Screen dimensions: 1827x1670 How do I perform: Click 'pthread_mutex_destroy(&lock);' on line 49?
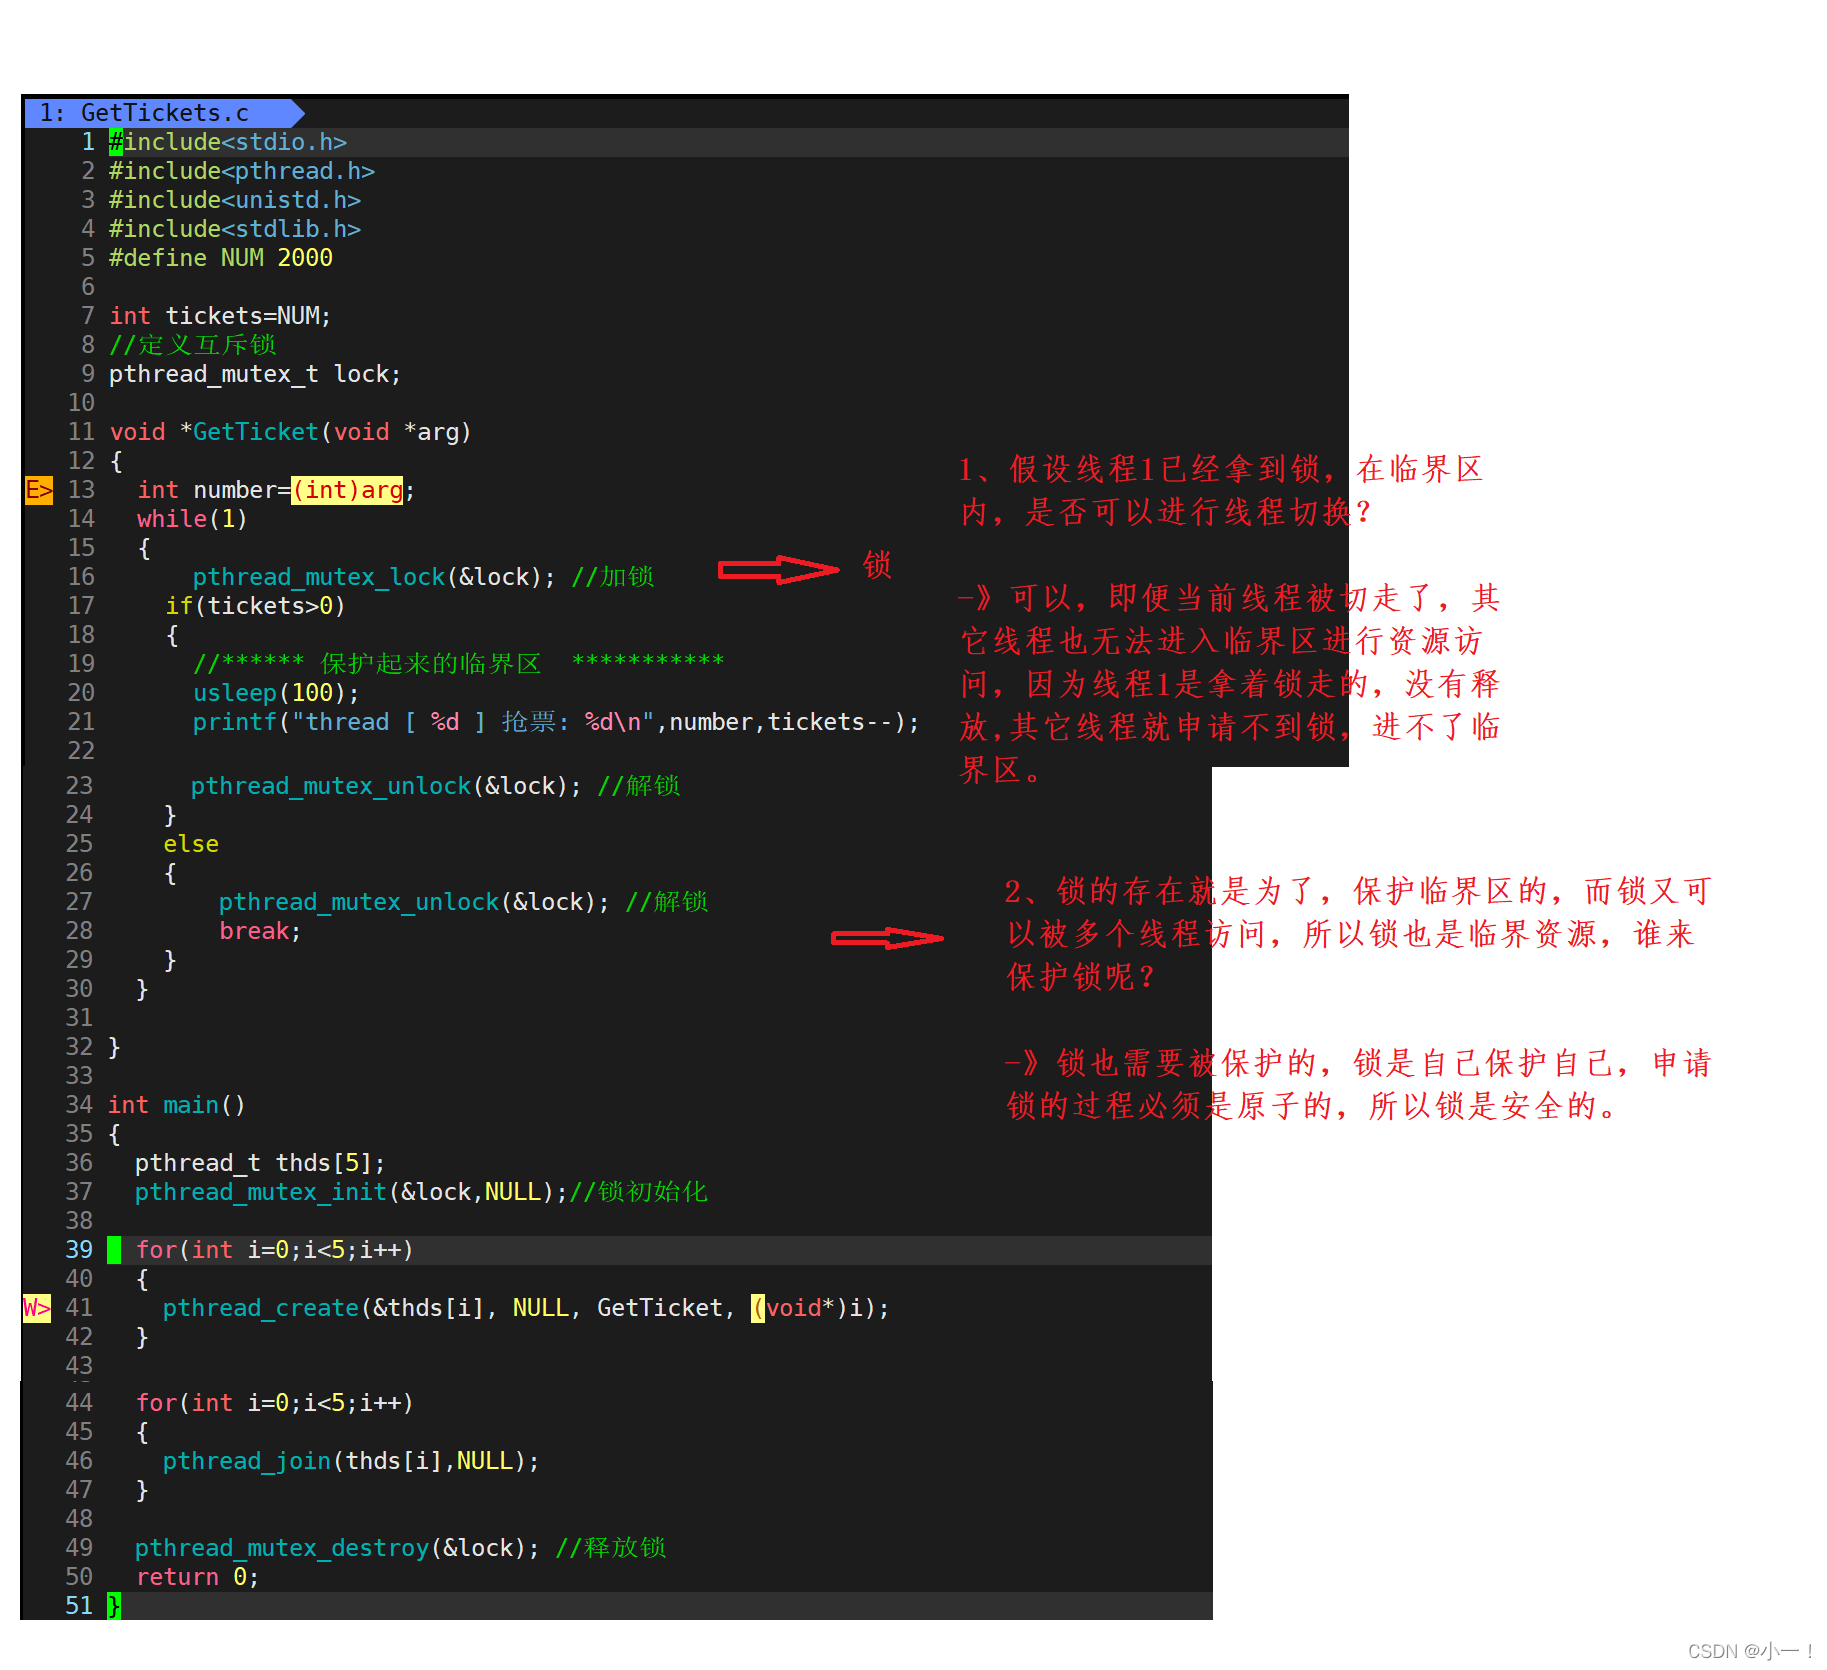[x=337, y=1548]
